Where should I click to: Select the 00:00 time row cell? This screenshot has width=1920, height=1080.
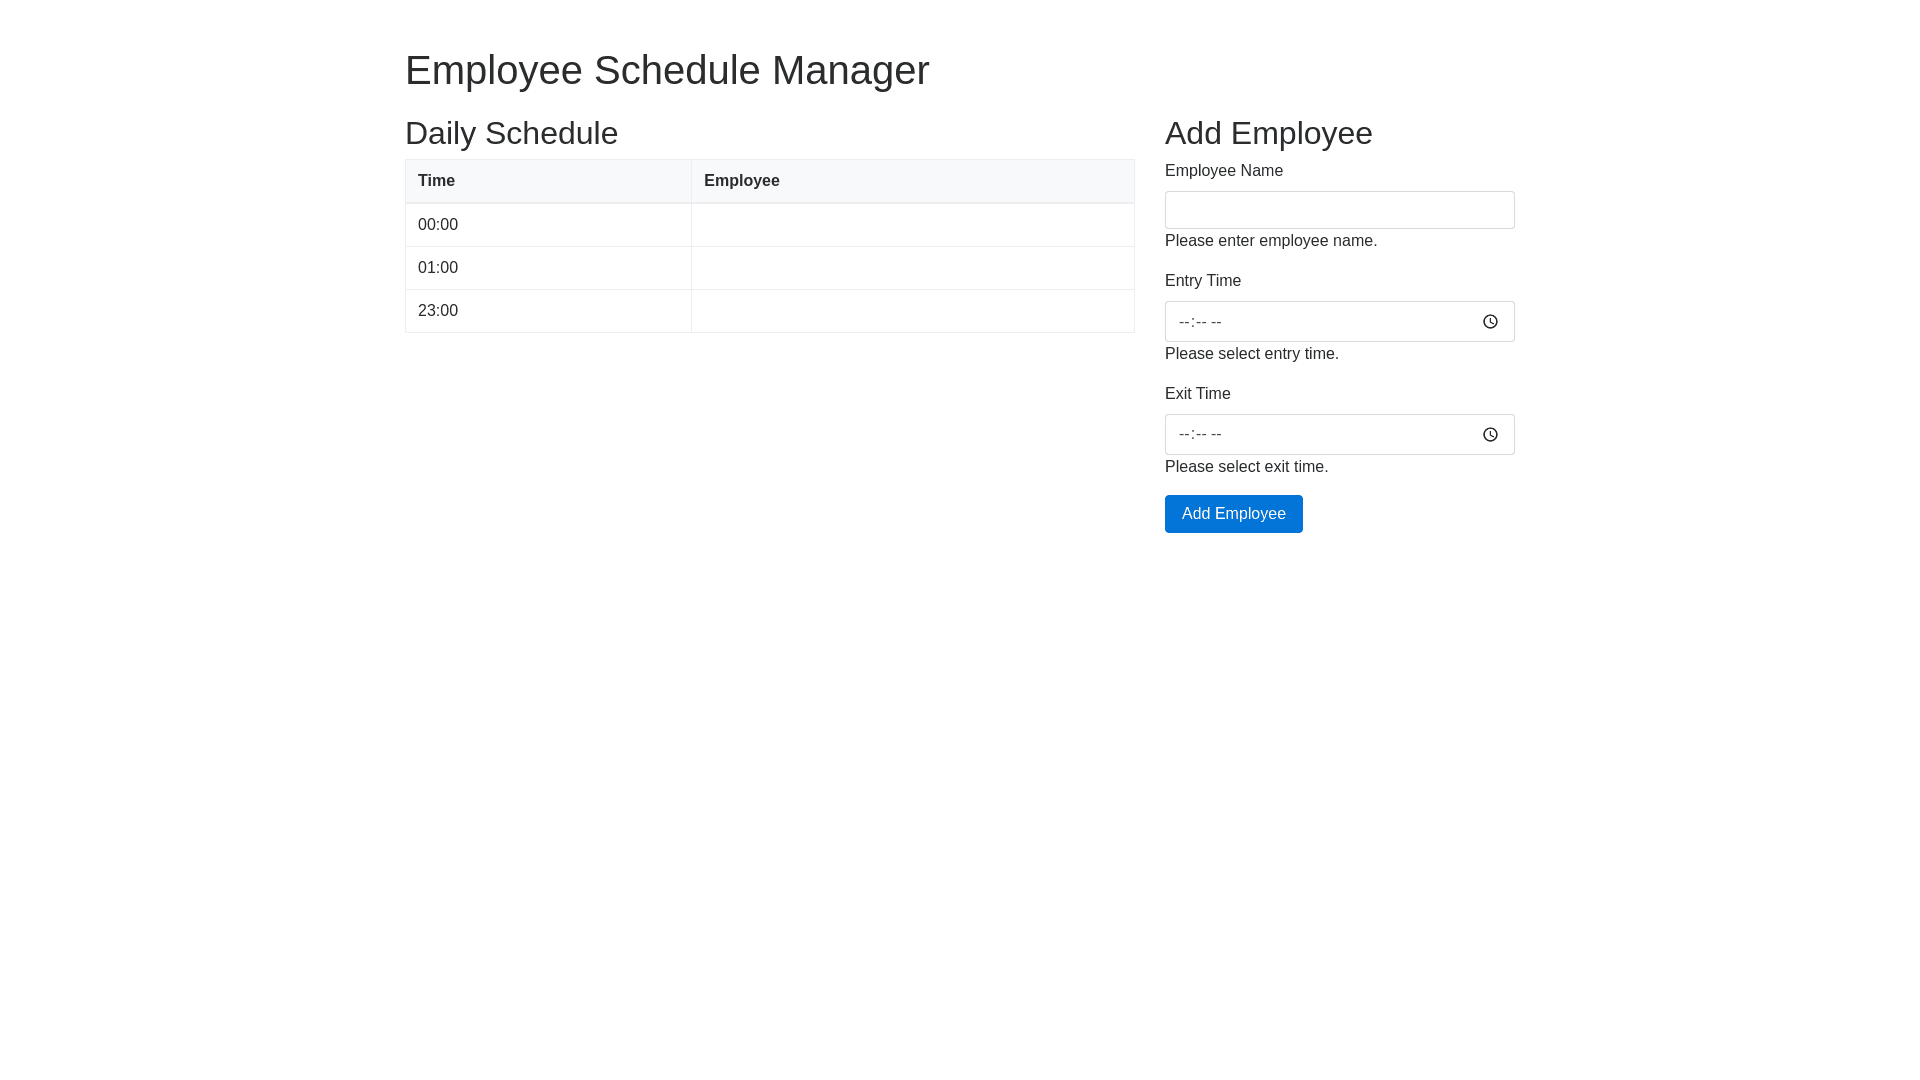(x=438, y=225)
